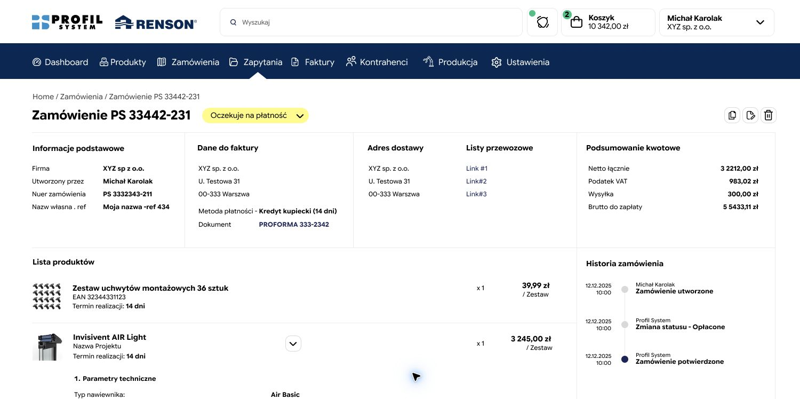The width and height of the screenshot is (800, 399).
Task: Click the Zapytania folder icon
Action: coord(233,62)
